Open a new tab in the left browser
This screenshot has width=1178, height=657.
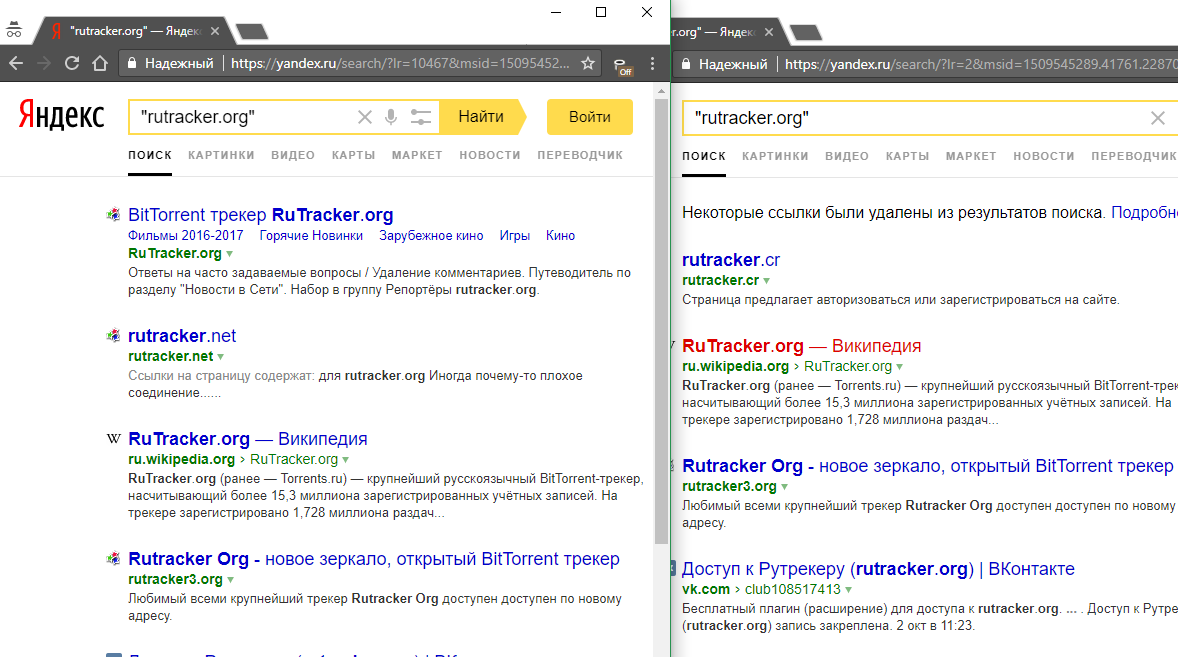tap(251, 31)
